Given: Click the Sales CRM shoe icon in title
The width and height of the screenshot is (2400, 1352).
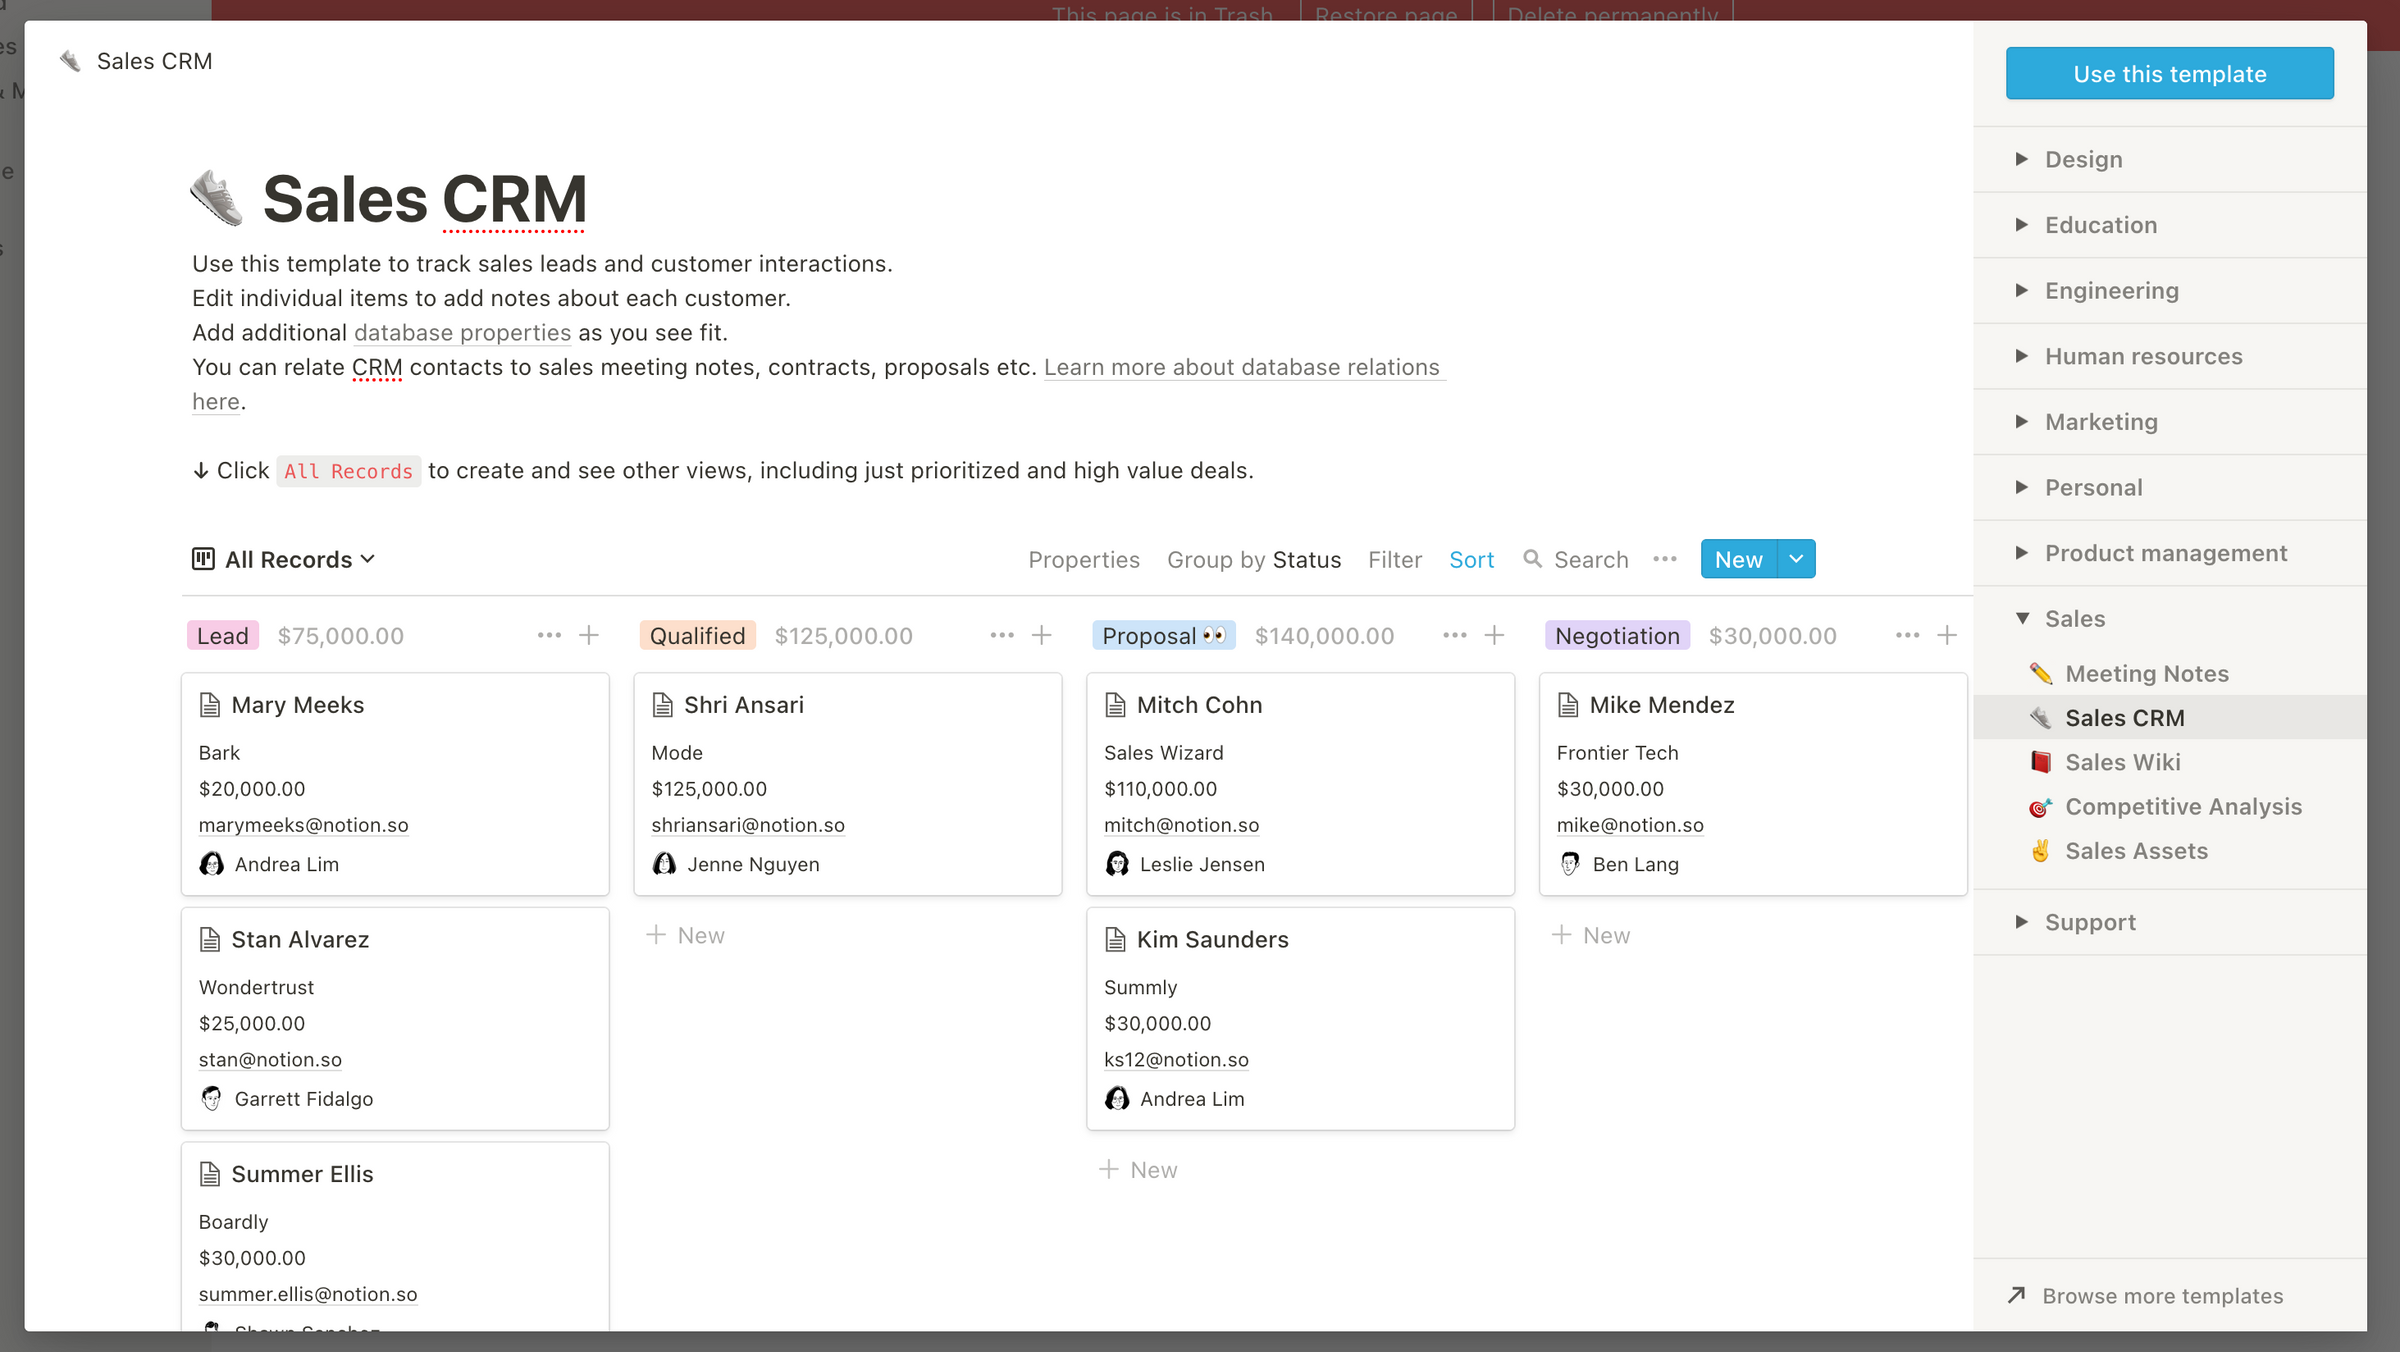Looking at the screenshot, I should 217,198.
